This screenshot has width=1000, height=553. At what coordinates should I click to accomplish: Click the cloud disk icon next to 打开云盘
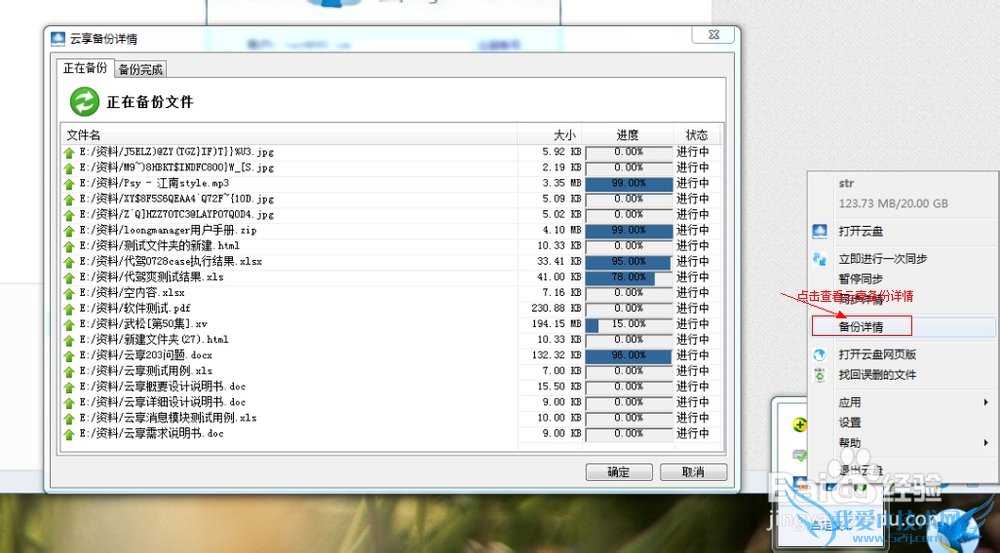tap(820, 231)
